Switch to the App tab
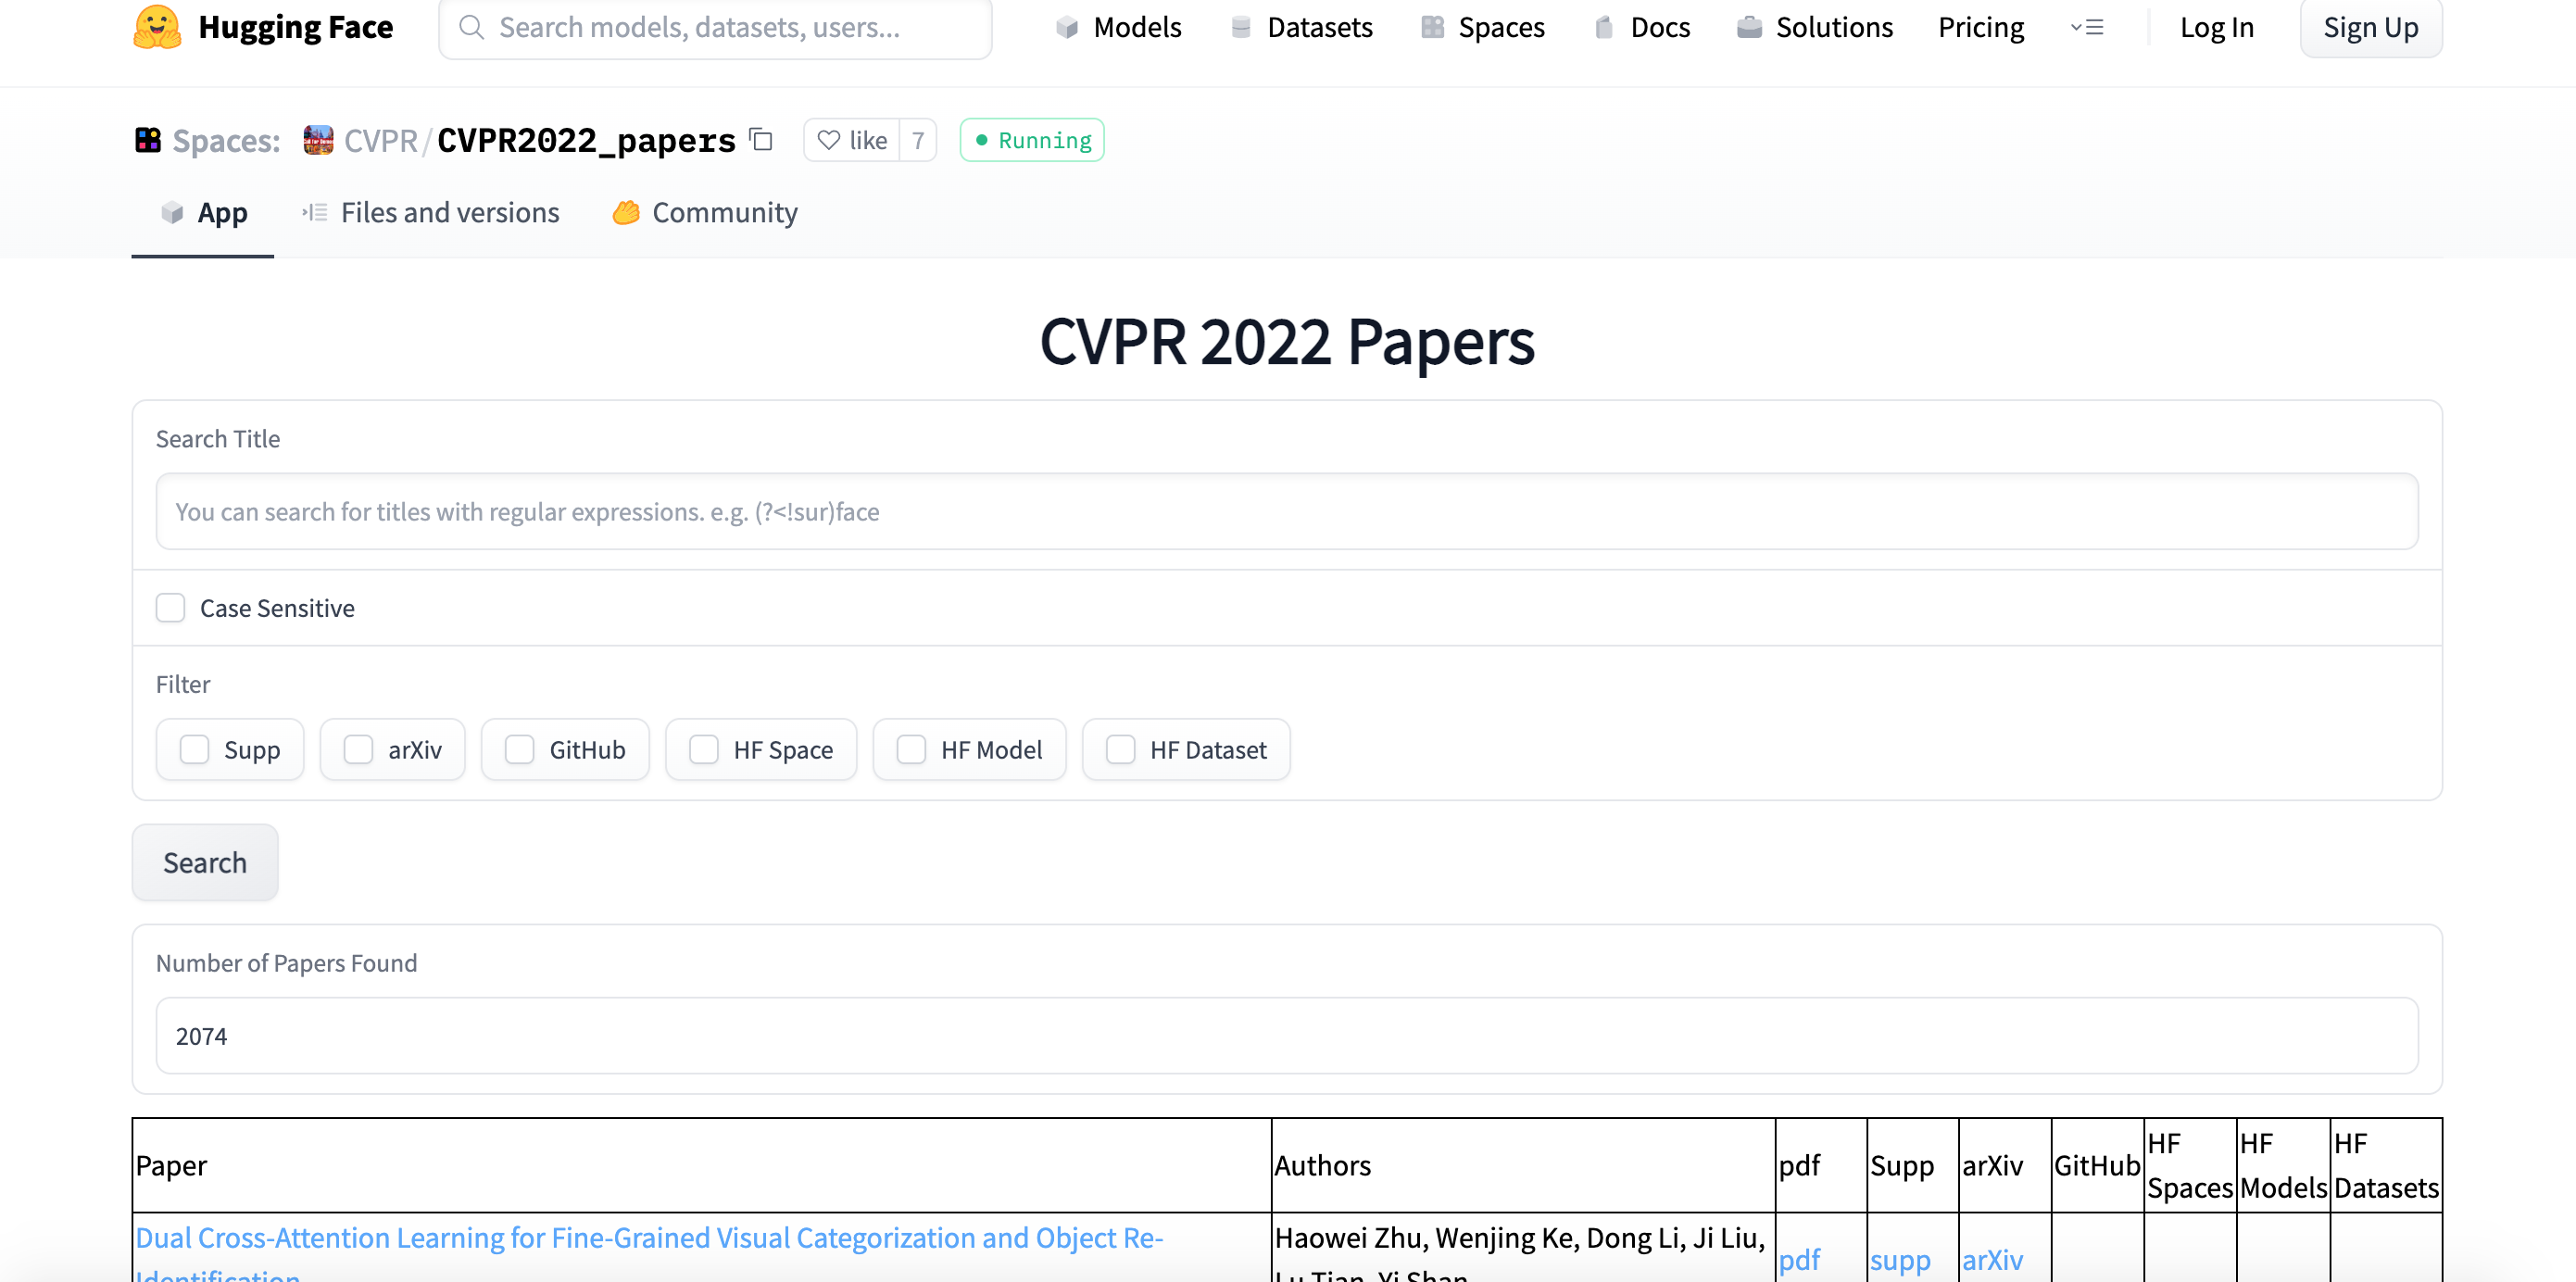2576x1282 pixels. point(203,212)
